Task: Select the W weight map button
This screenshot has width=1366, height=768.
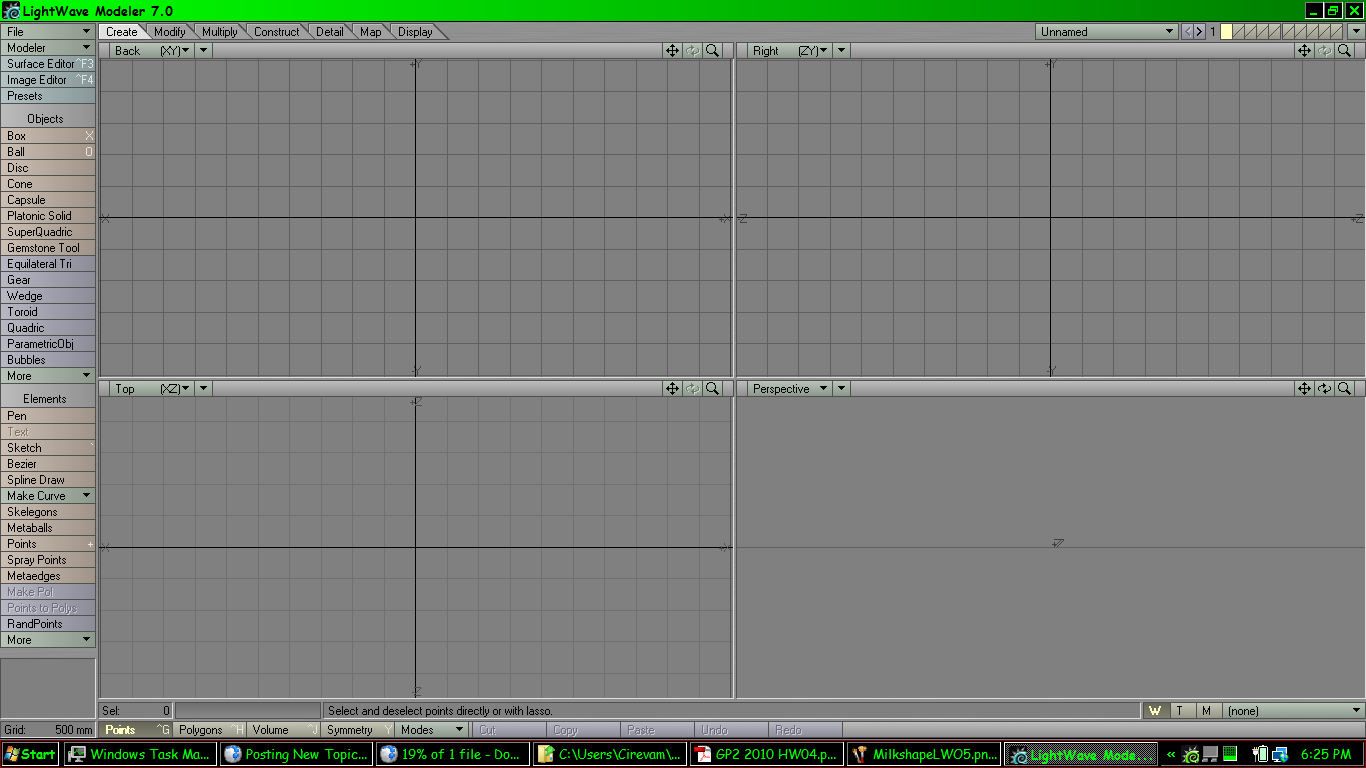Action: [1155, 711]
